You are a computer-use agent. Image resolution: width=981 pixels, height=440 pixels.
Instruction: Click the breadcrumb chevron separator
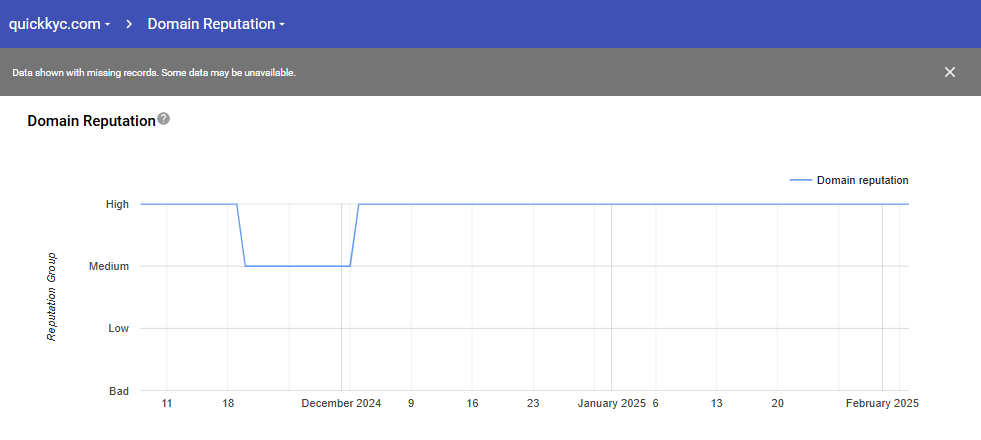[x=129, y=24]
